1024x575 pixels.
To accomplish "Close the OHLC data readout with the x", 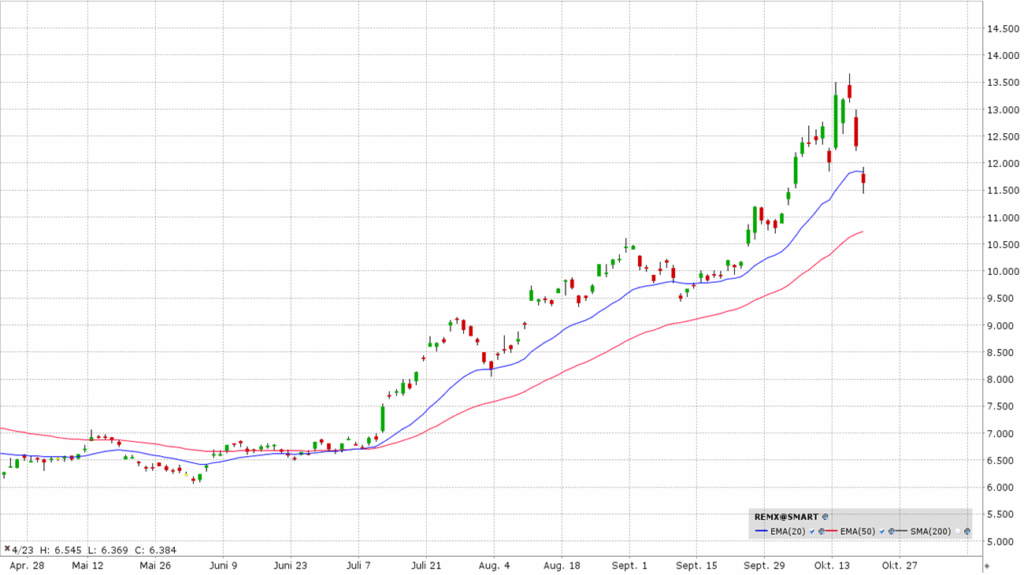I will pyautogui.click(x=7, y=549).
